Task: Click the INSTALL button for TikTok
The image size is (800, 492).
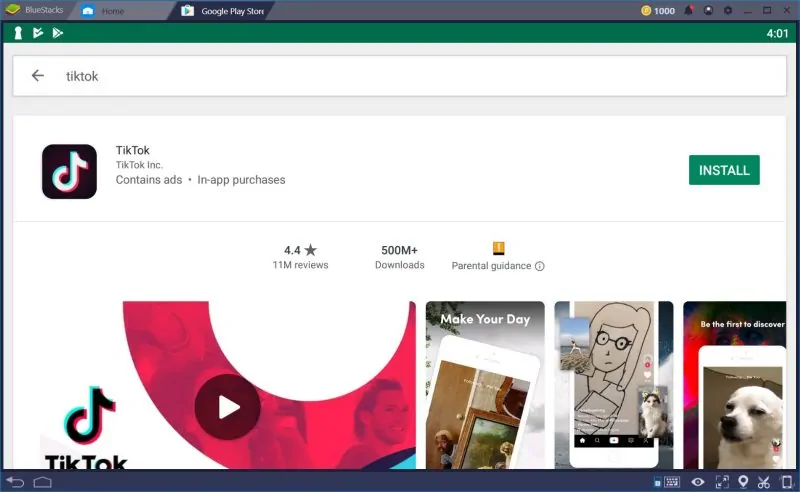Action: [723, 170]
